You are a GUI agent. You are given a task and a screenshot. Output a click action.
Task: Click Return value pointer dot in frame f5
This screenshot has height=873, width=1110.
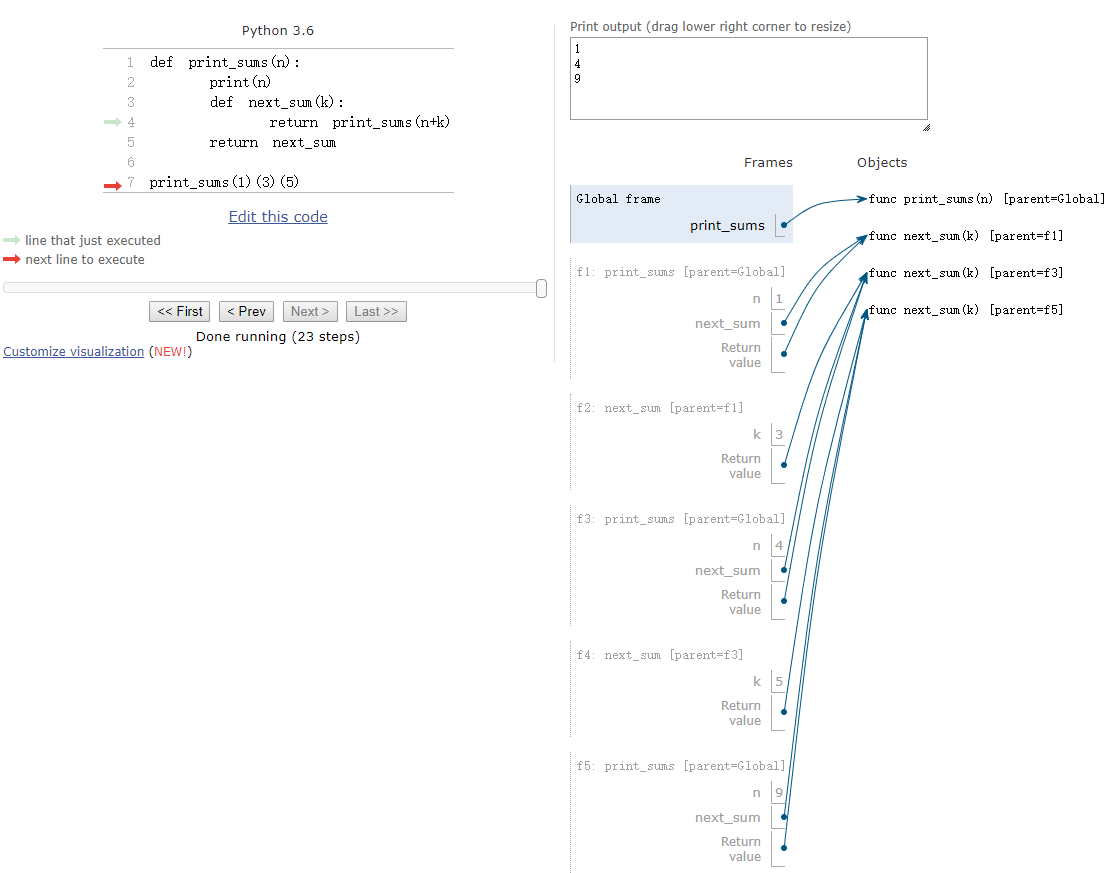[x=784, y=848]
